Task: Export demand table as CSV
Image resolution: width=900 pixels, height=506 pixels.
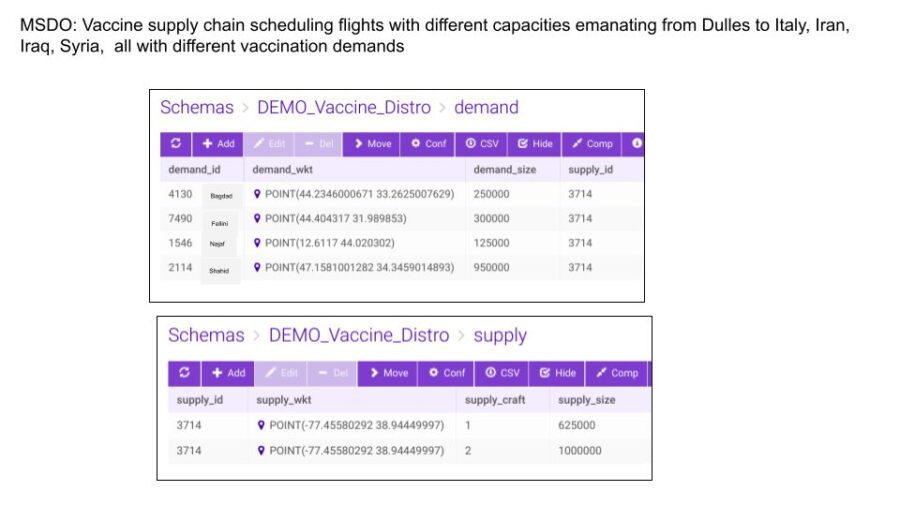Action: [x=482, y=143]
